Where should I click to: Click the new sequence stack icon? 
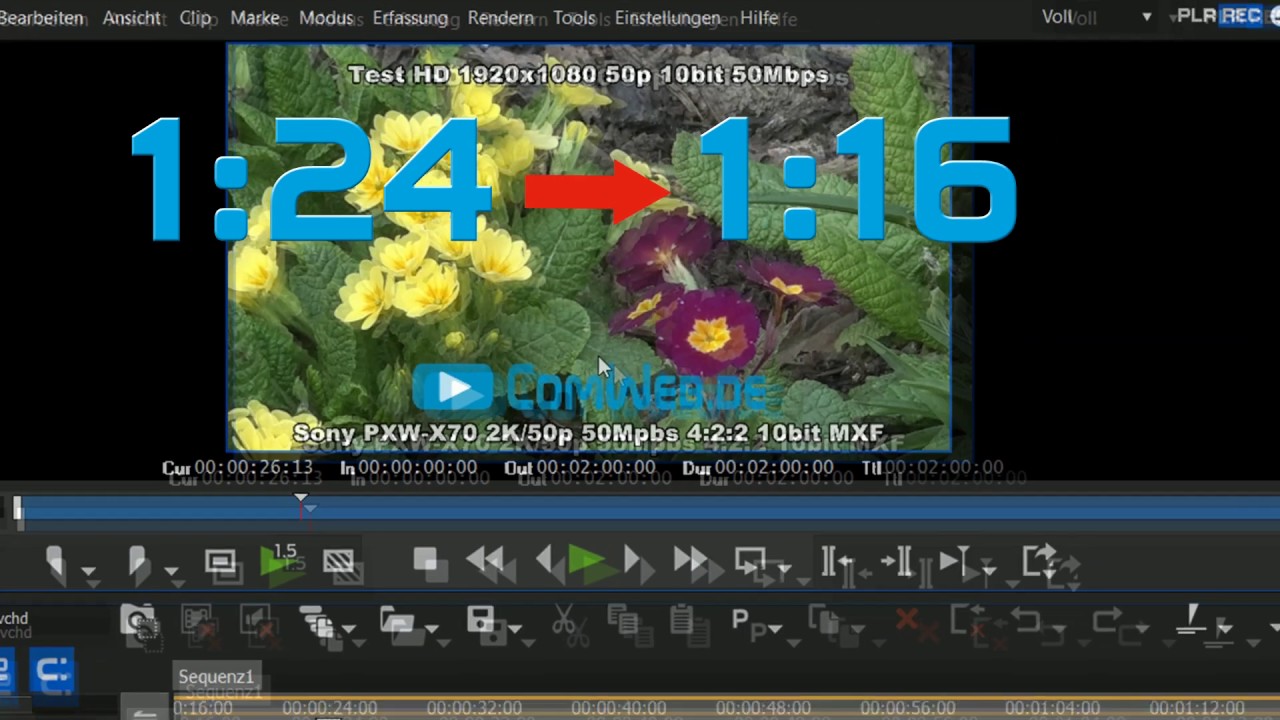(x=316, y=621)
